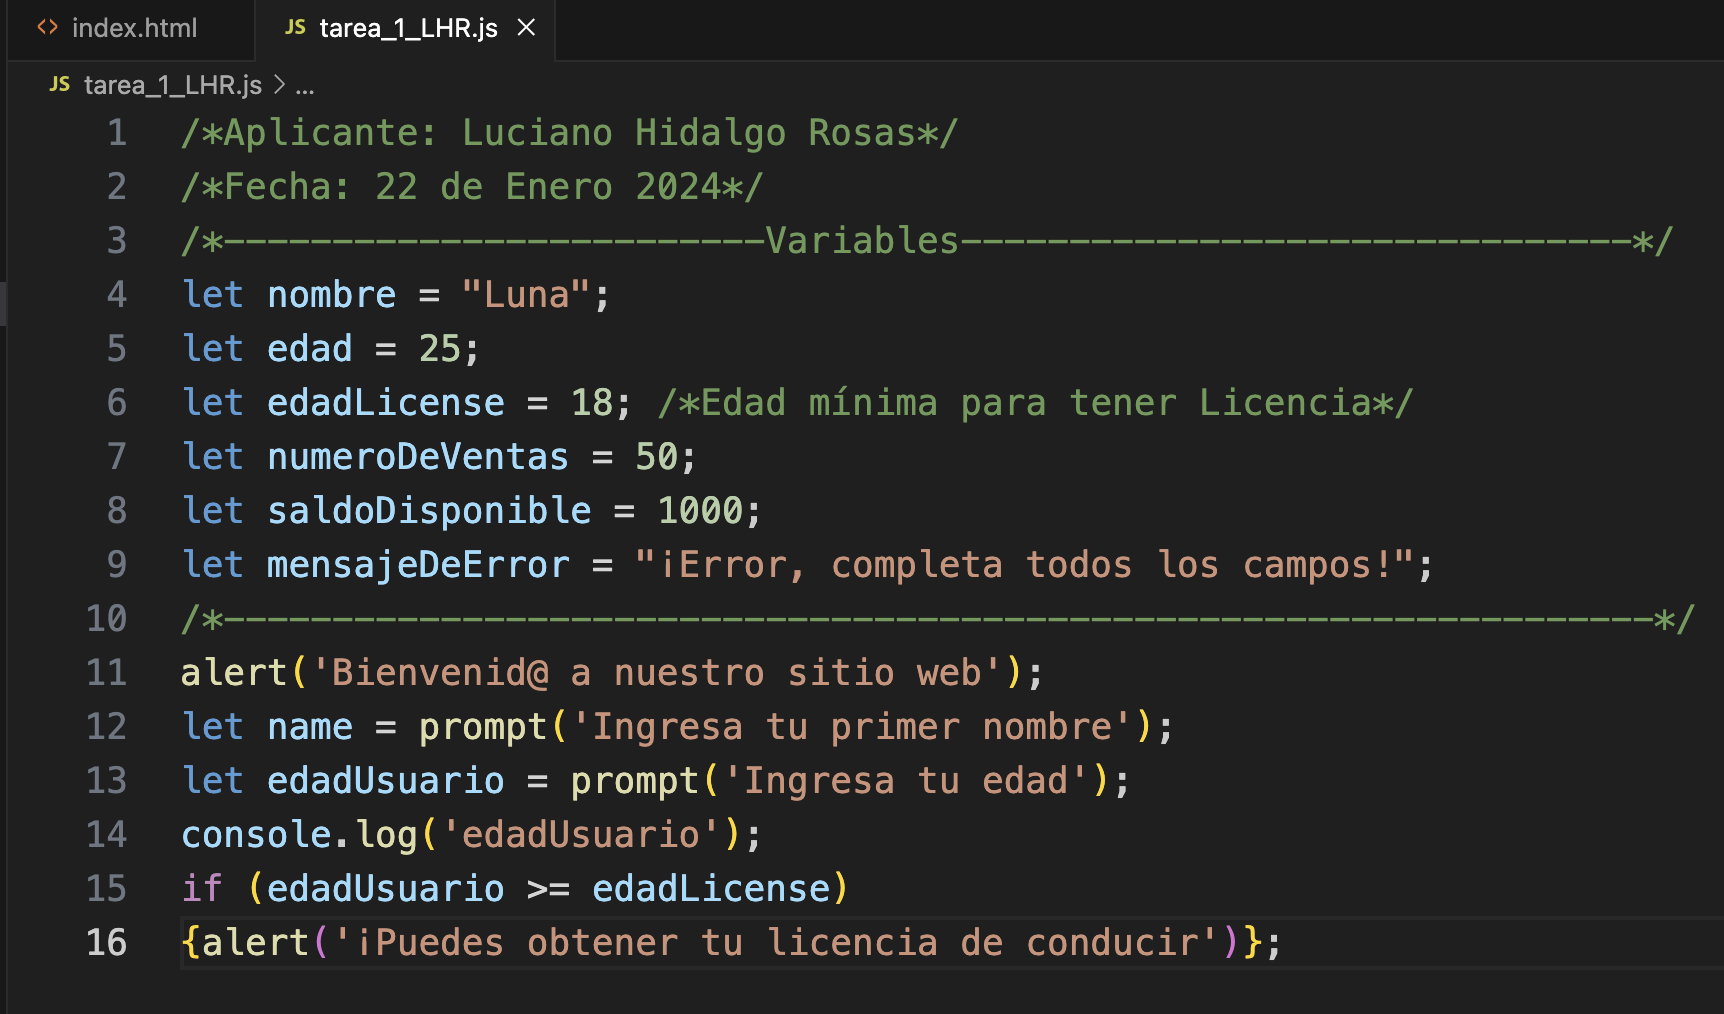1724x1014 pixels.
Task: Select line number 10 in the gutter
Action: point(106,619)
